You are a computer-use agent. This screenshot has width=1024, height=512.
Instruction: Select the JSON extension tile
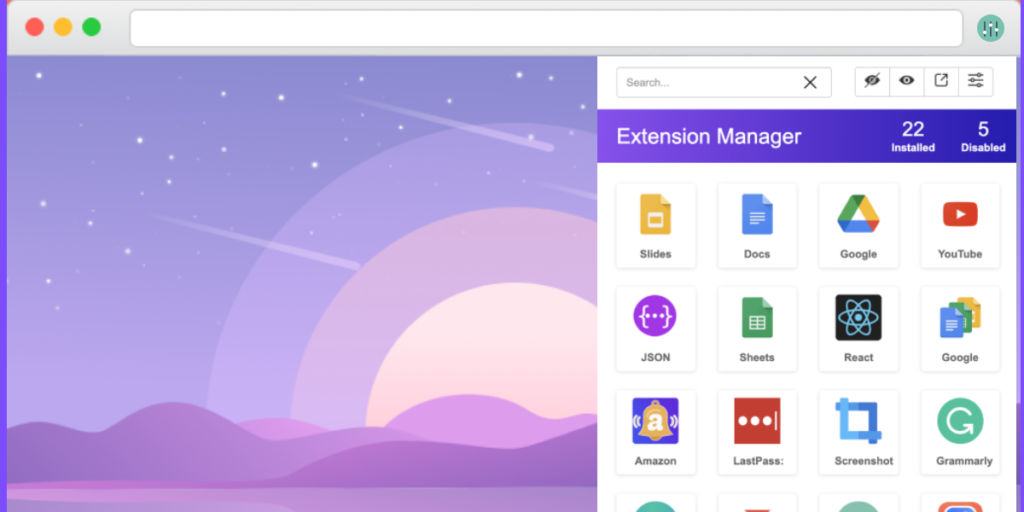pyautogui.click(x=656, y=329)
